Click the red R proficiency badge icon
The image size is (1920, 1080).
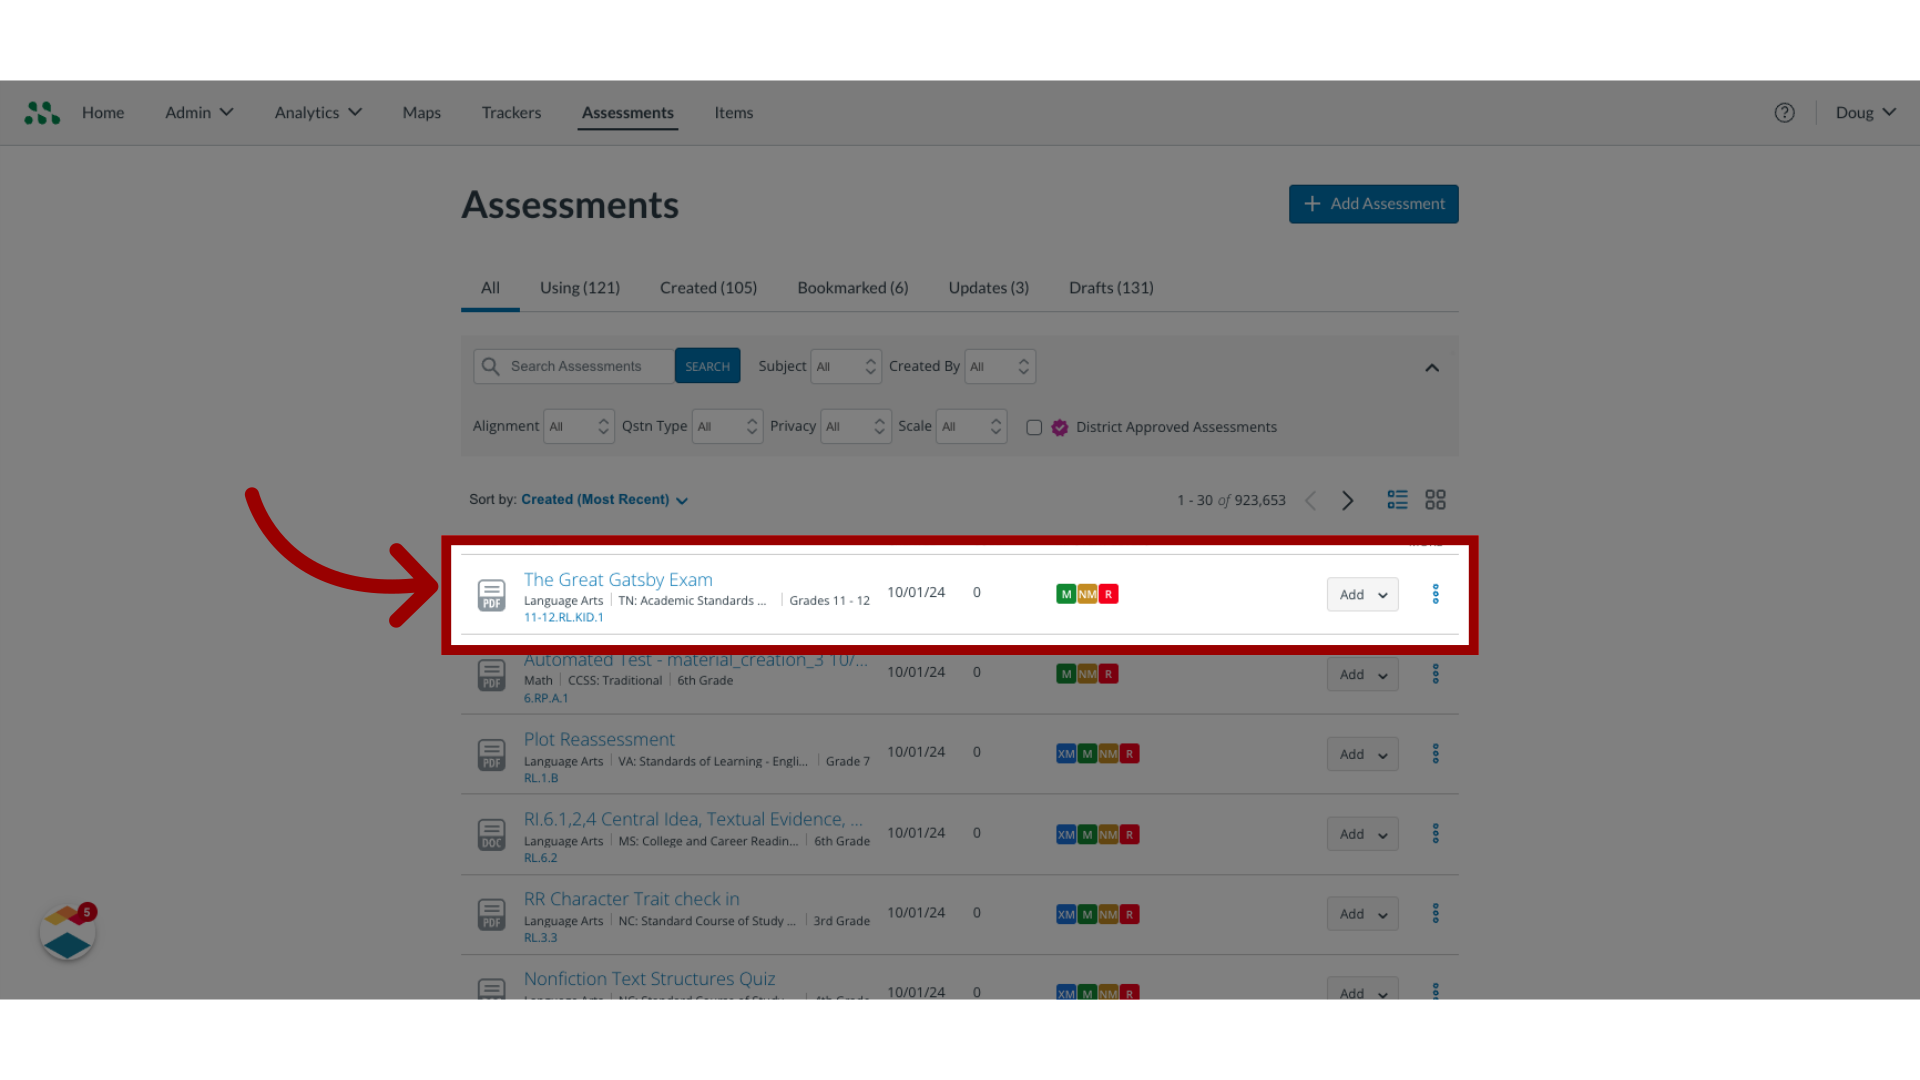(x=1108, y=593)
